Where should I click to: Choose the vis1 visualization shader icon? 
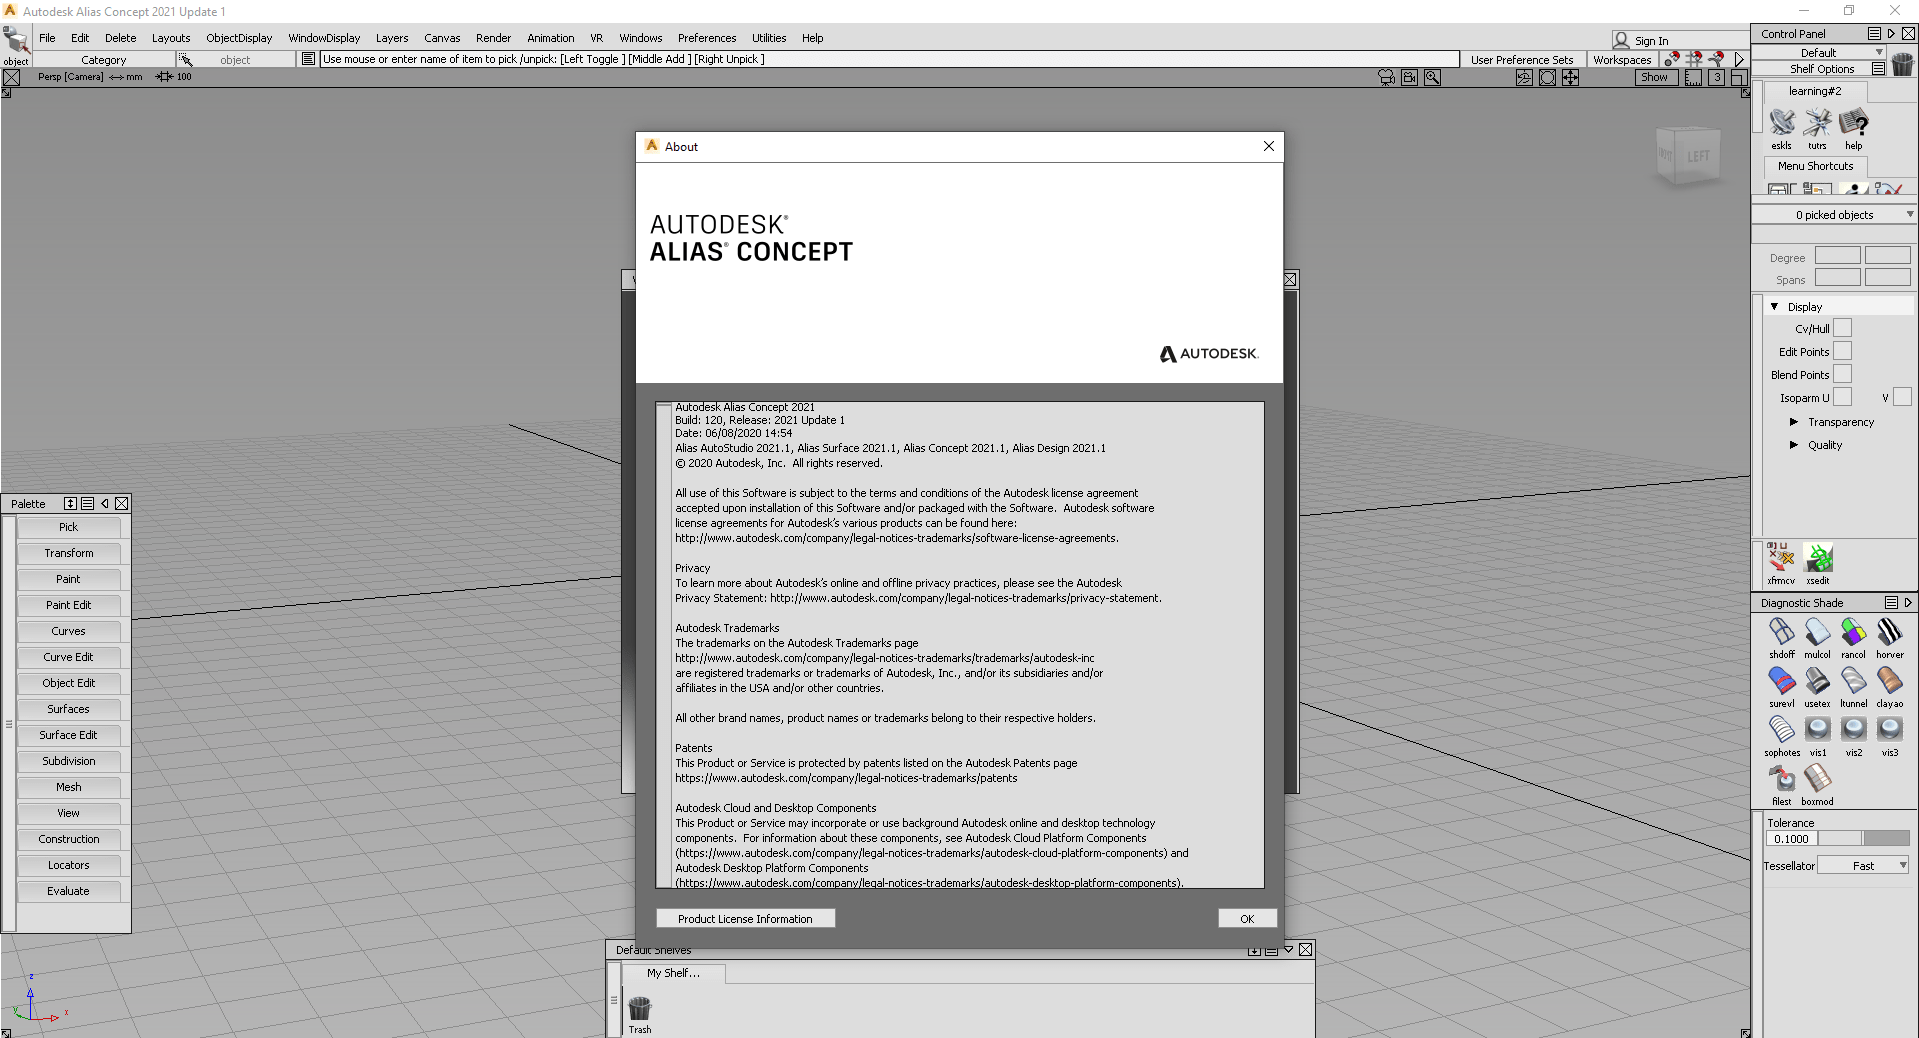pyautogui.click(x=1817, y=730)
